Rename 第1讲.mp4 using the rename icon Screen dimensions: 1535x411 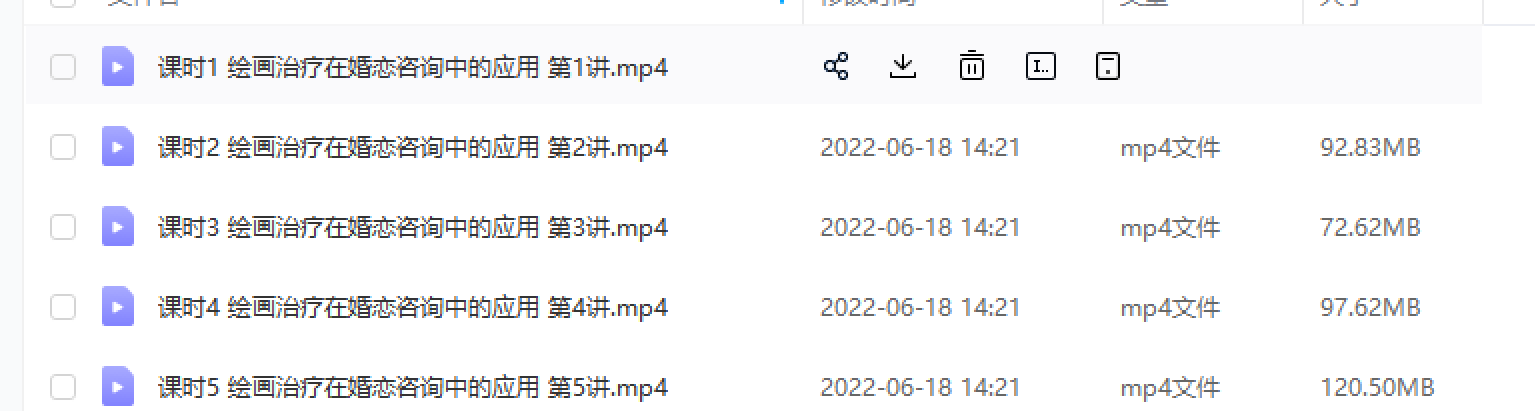[x=1041, y=67]
